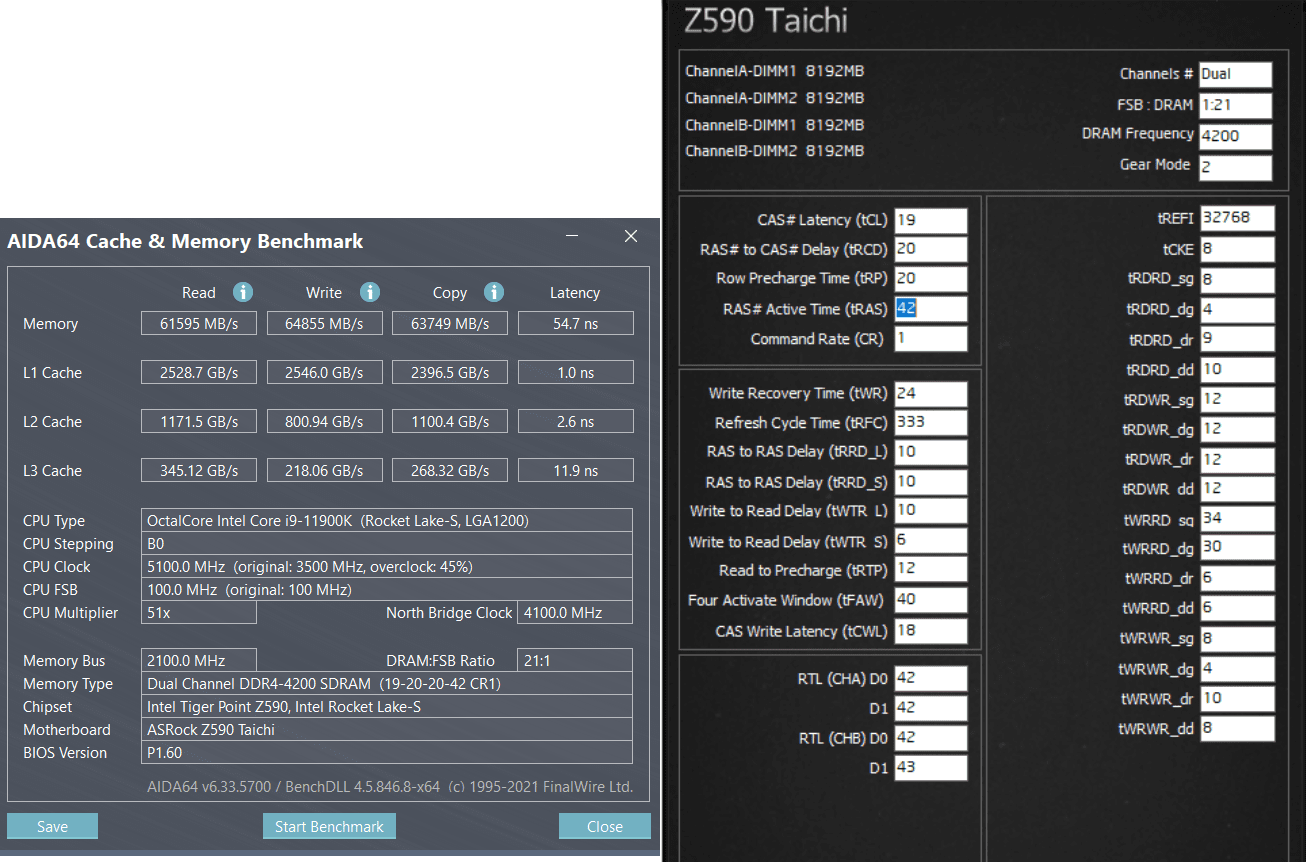This screenshot has width=1306, height=862.
Task: Click the tWRWR_dr field showing 10
Action: pyautogui.click(x=1238, y=698)
